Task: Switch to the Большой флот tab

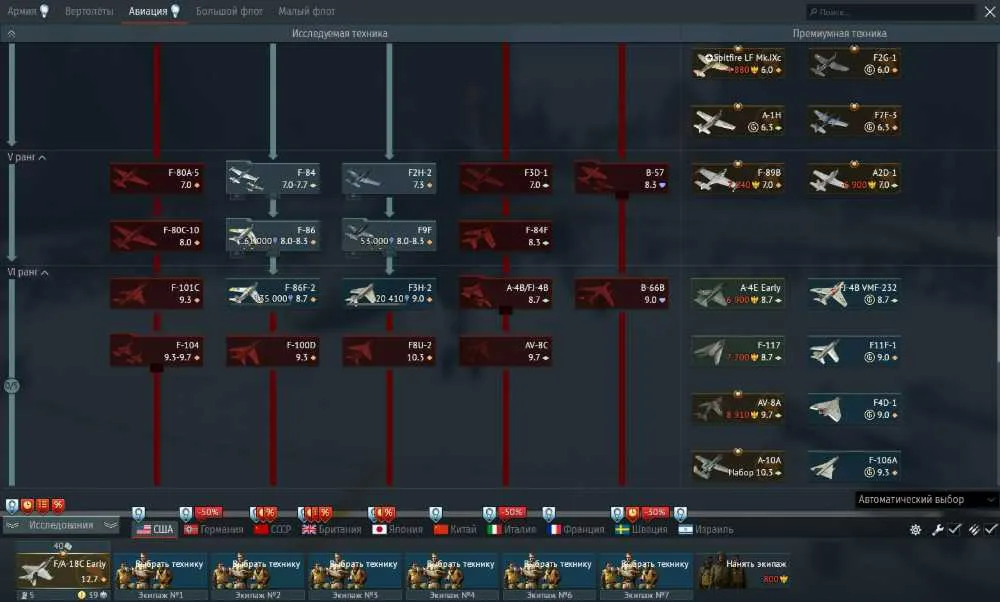Action: point(229,11)
